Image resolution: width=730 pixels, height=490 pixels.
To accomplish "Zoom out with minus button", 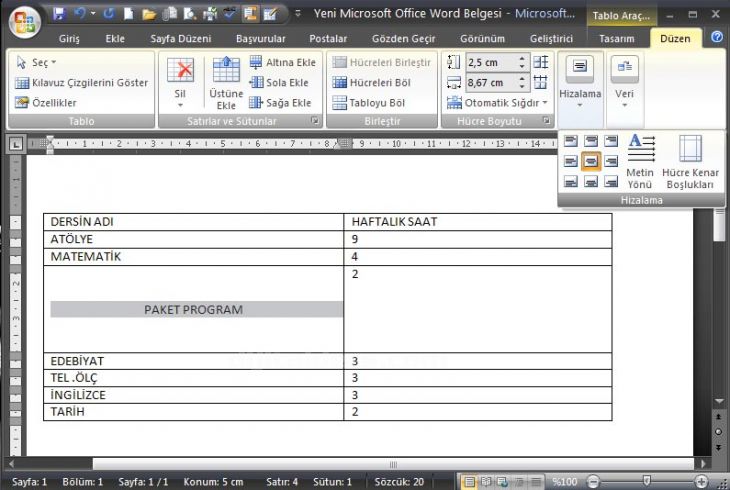I will point(594,482).
